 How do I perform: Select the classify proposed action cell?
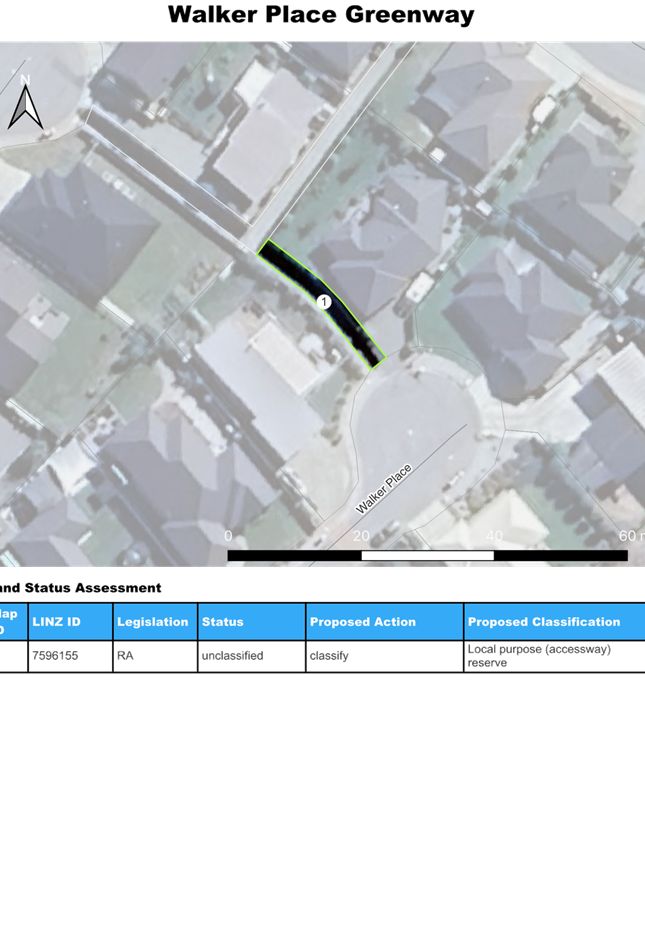pyautogui.click(x=384, y=656)
